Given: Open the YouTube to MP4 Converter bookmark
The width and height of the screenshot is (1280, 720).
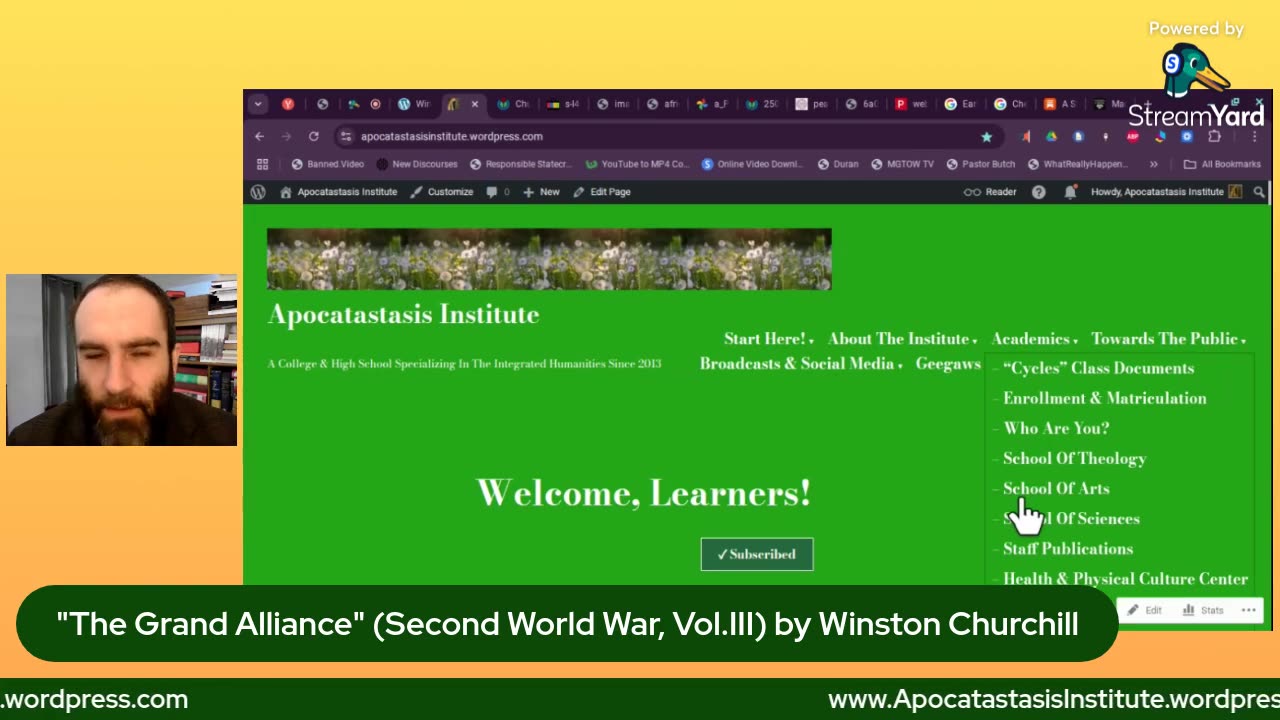Looking at the screenshot, I should coord(637,164).
